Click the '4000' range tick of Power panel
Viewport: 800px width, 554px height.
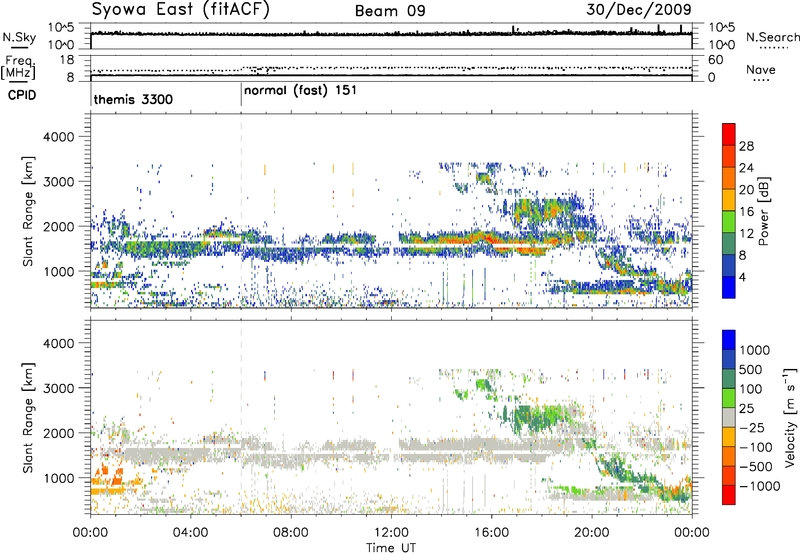(x=58, y=137)
